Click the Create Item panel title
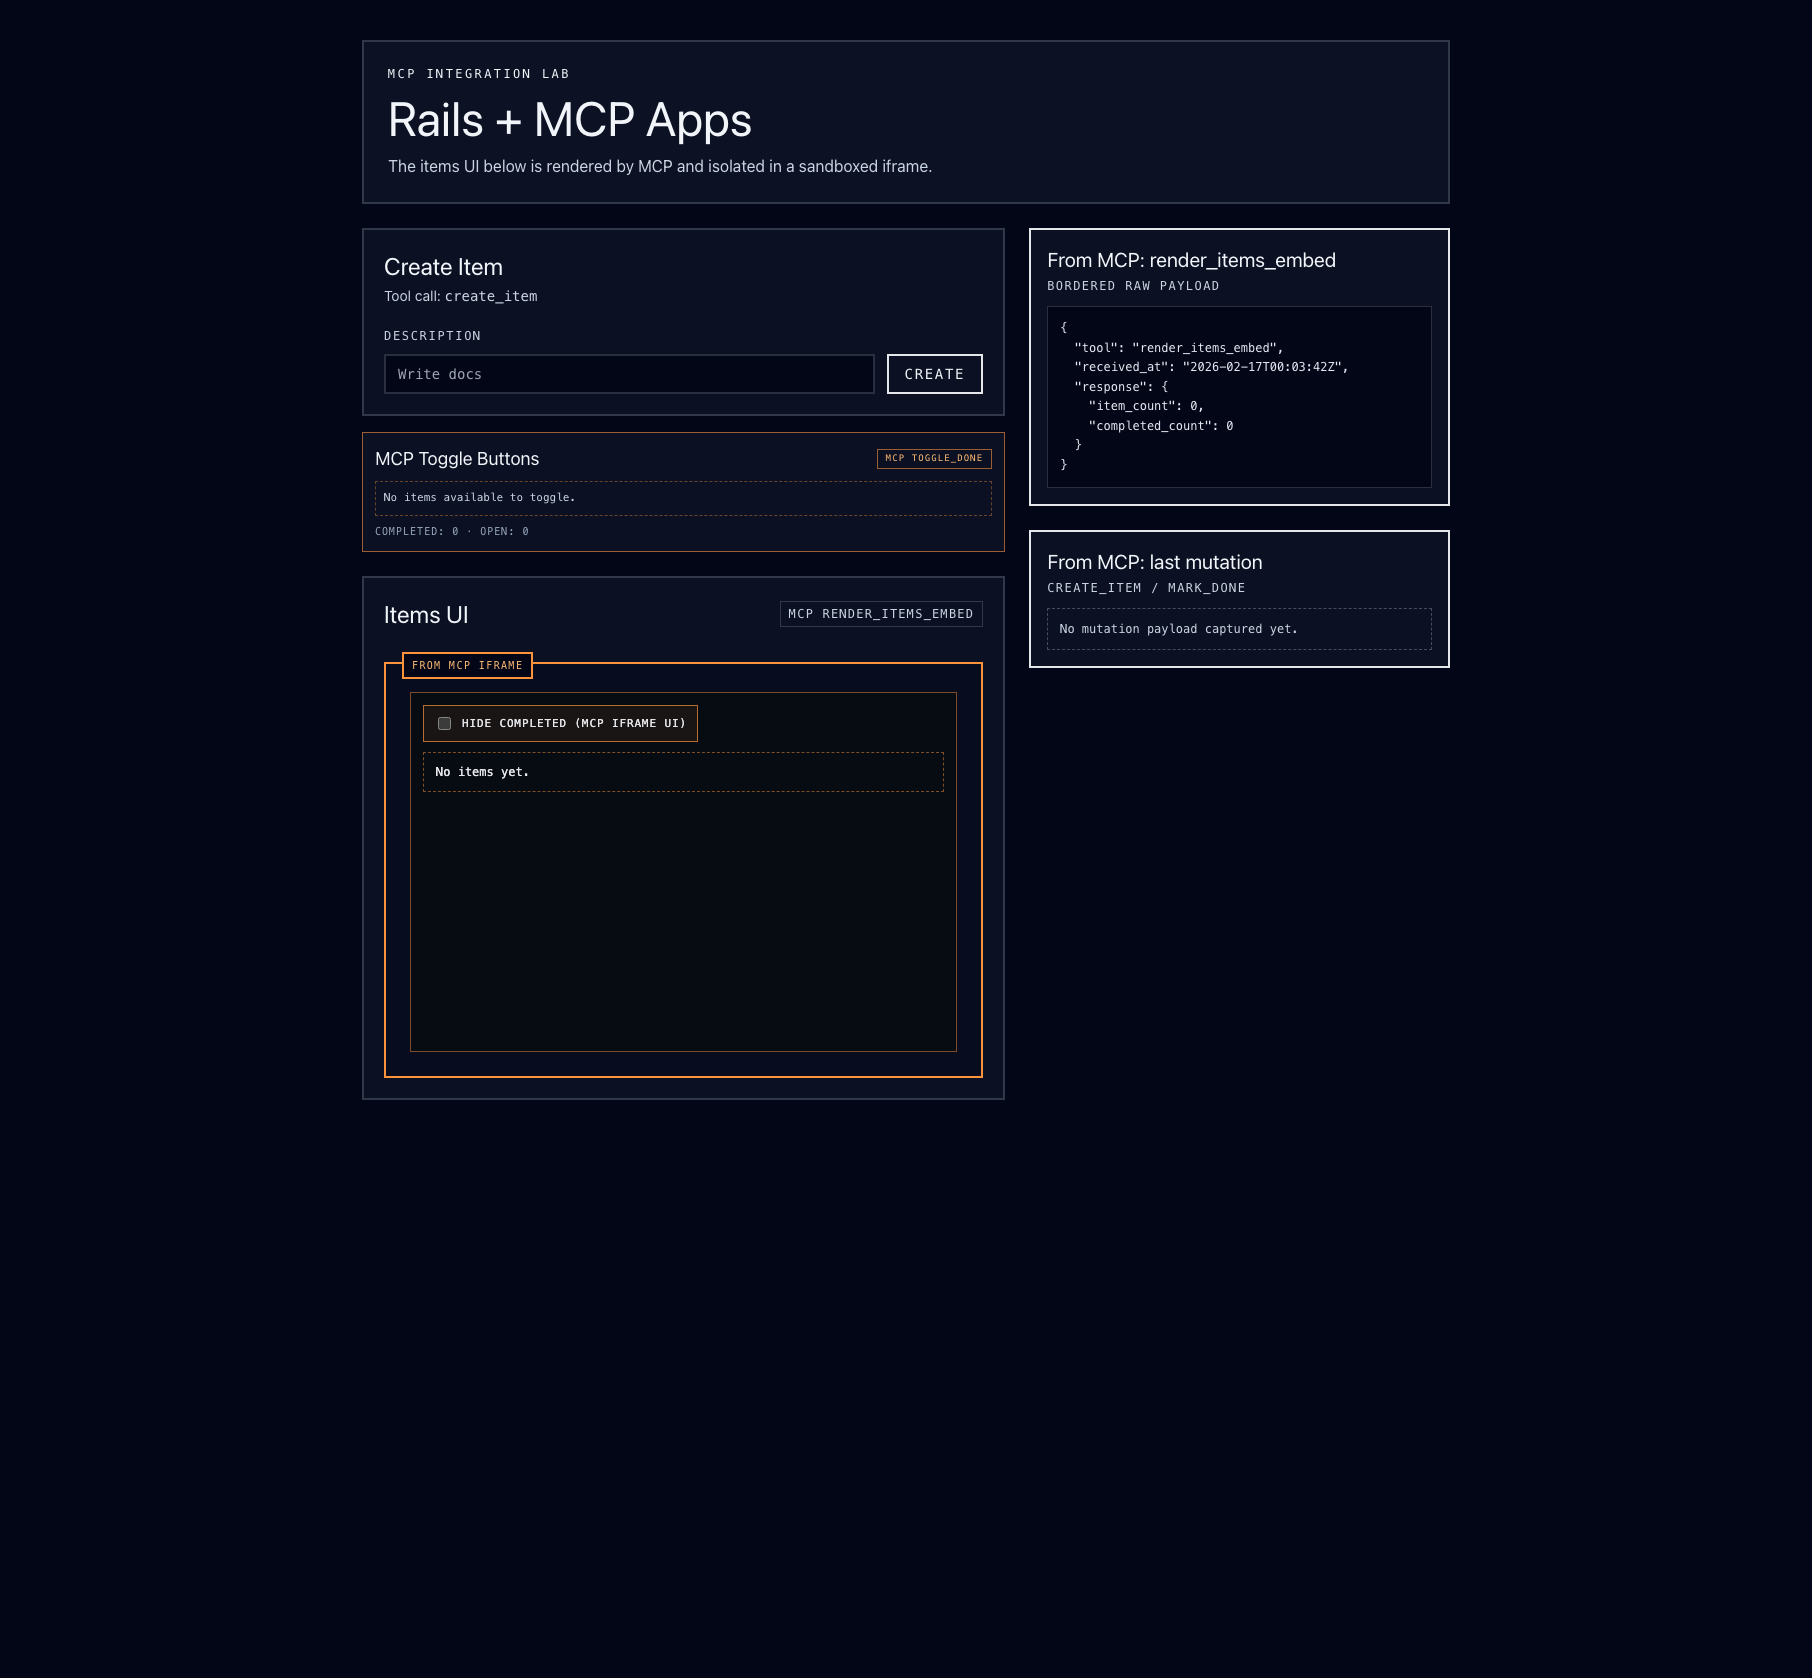 pos(443,267)
